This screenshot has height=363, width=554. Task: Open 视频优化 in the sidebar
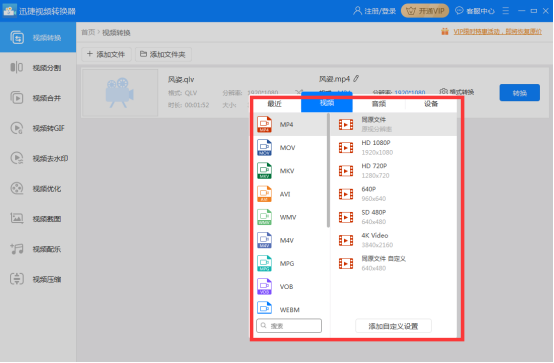click(38, 188)
